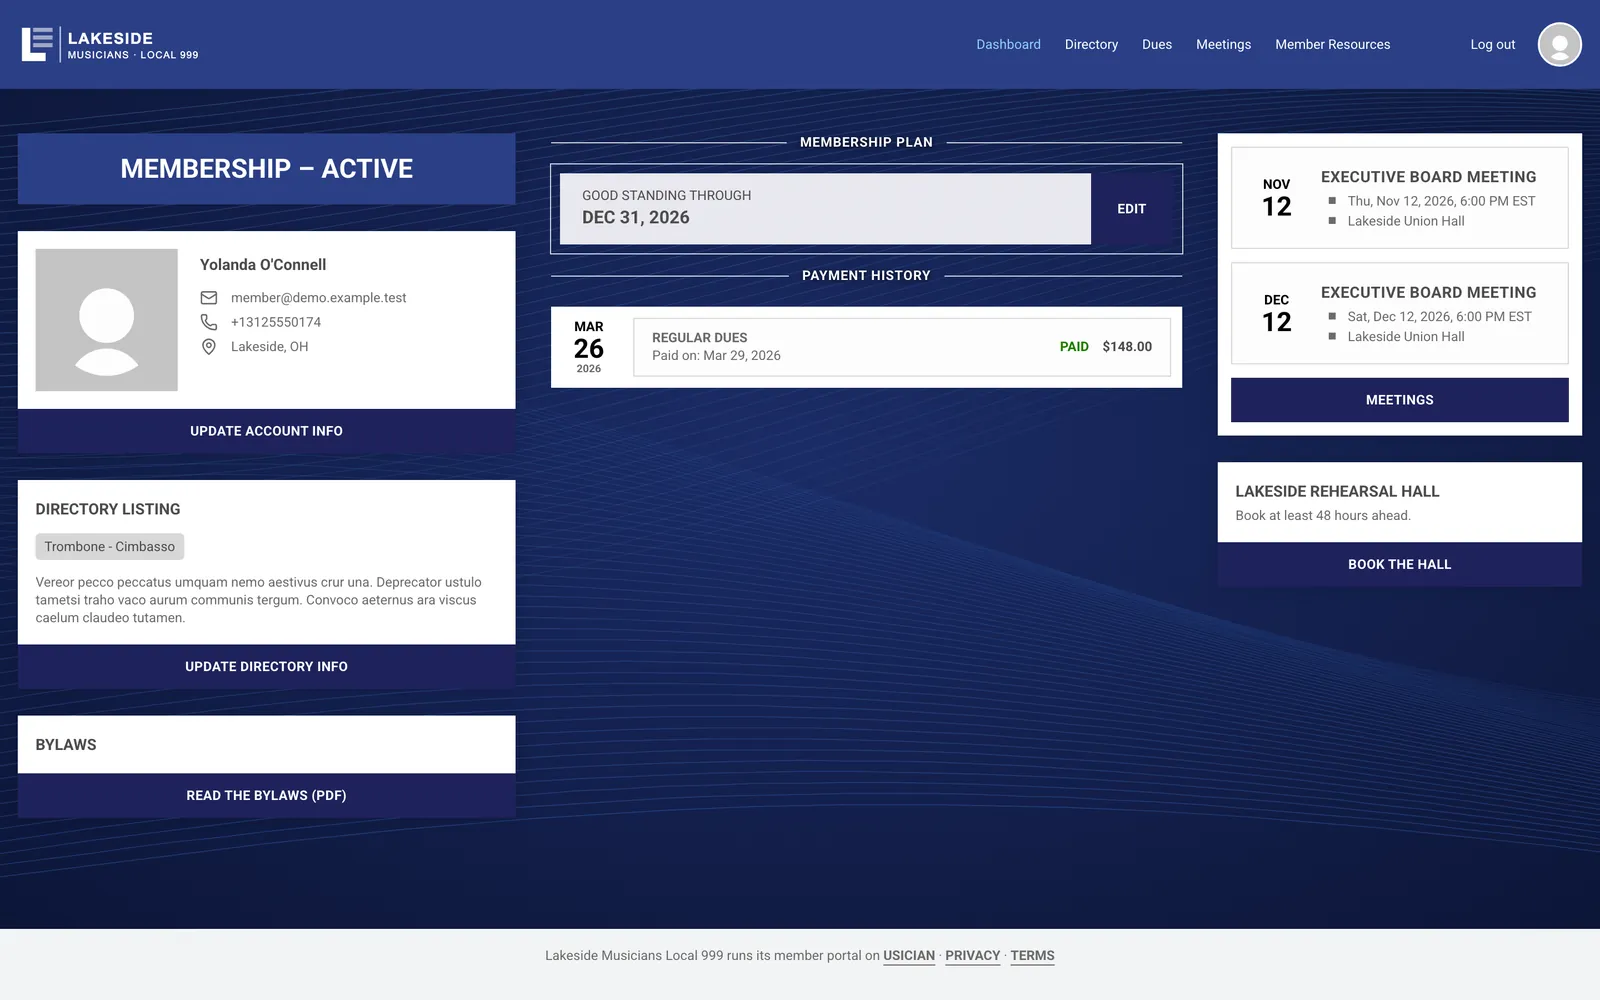1600x1000 pixels.
Task: Click 'Book at least 48 hours ahead.' text
Action: coord(1323,516)
